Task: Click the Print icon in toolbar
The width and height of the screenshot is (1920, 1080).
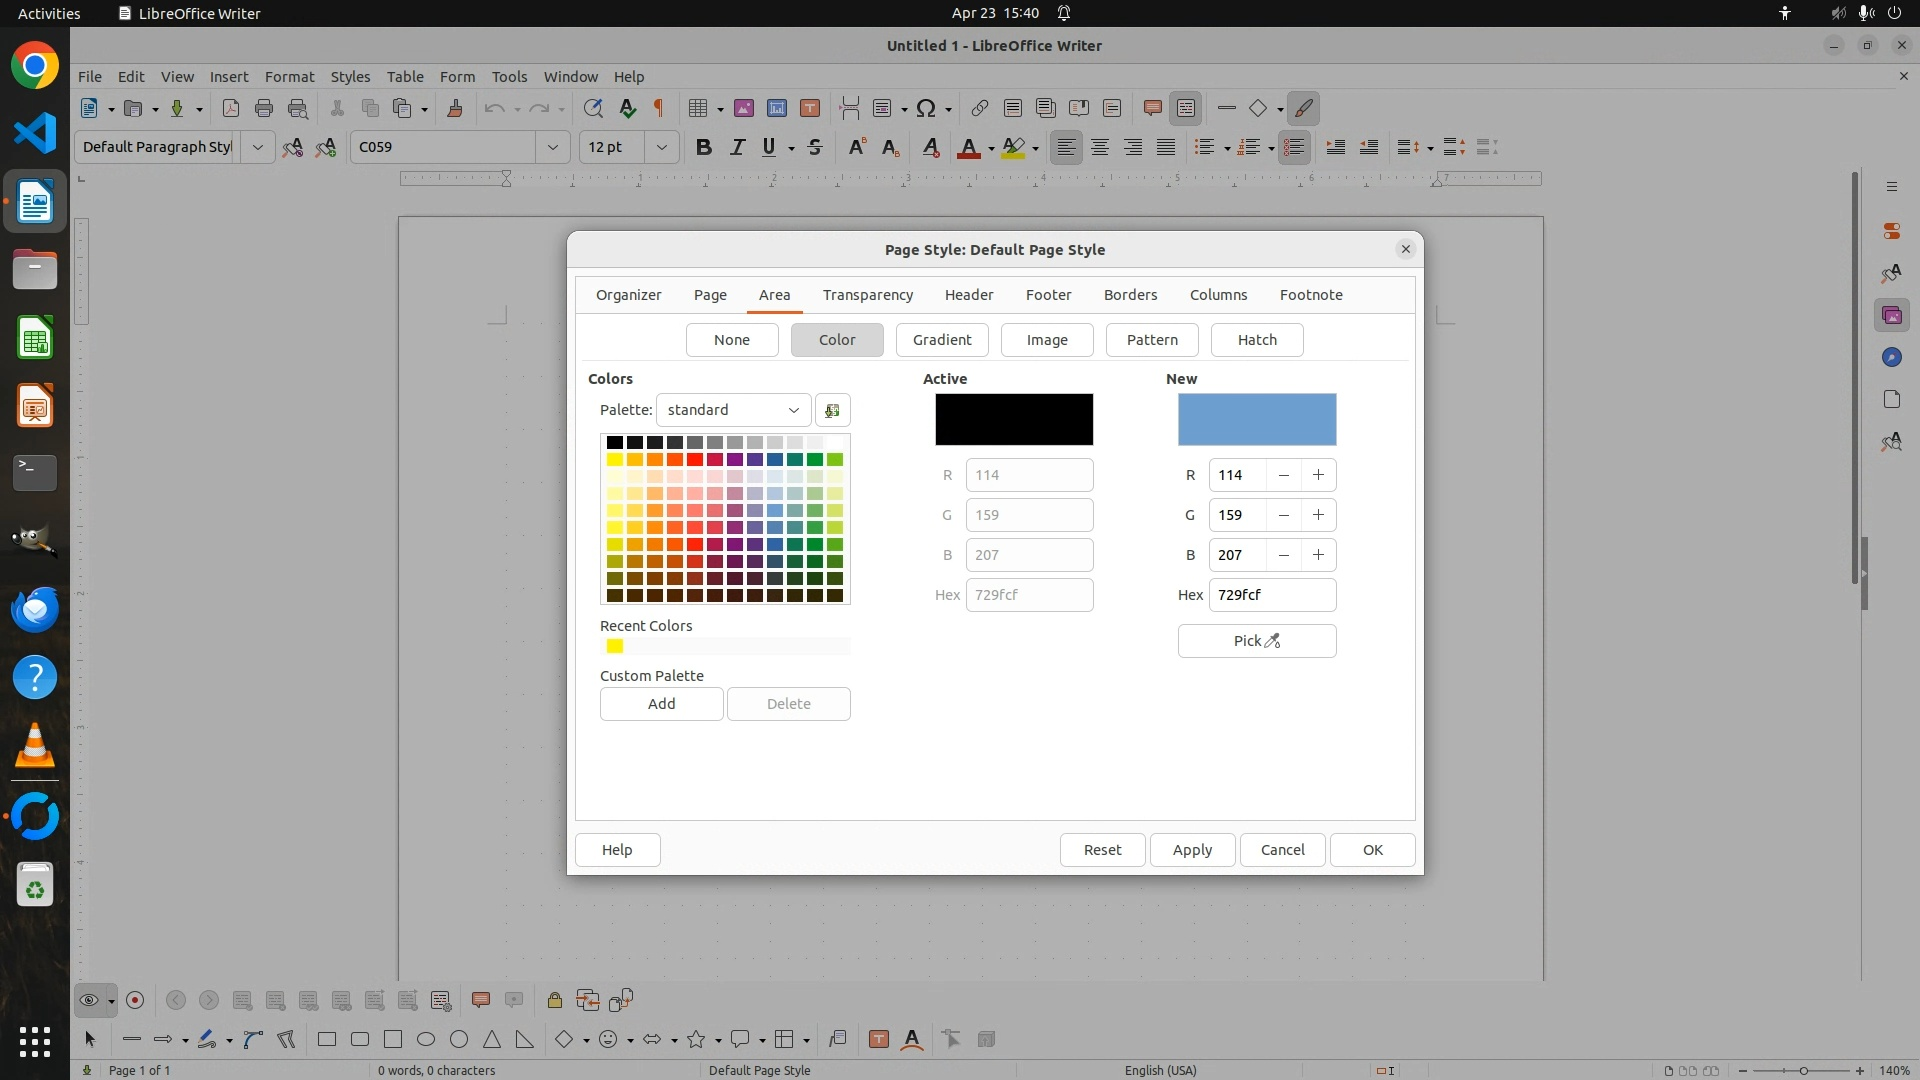Action: pos(264,108)
